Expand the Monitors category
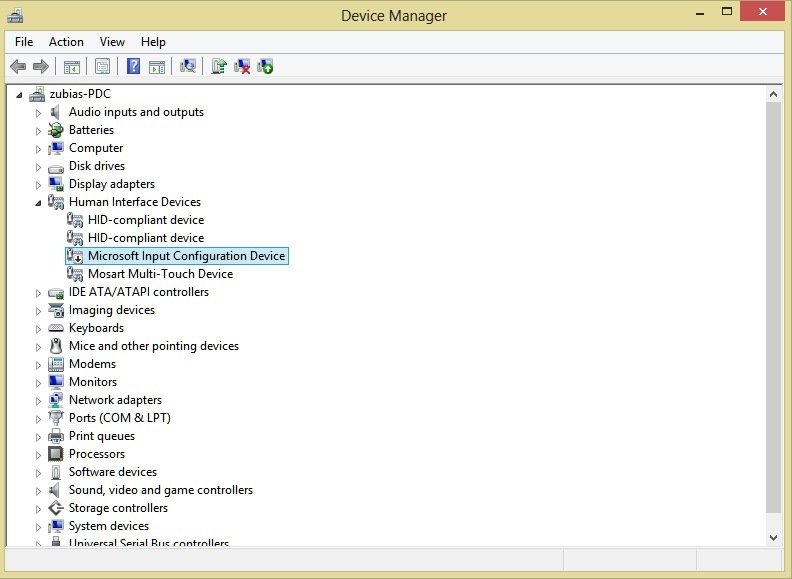 [38, 382]
